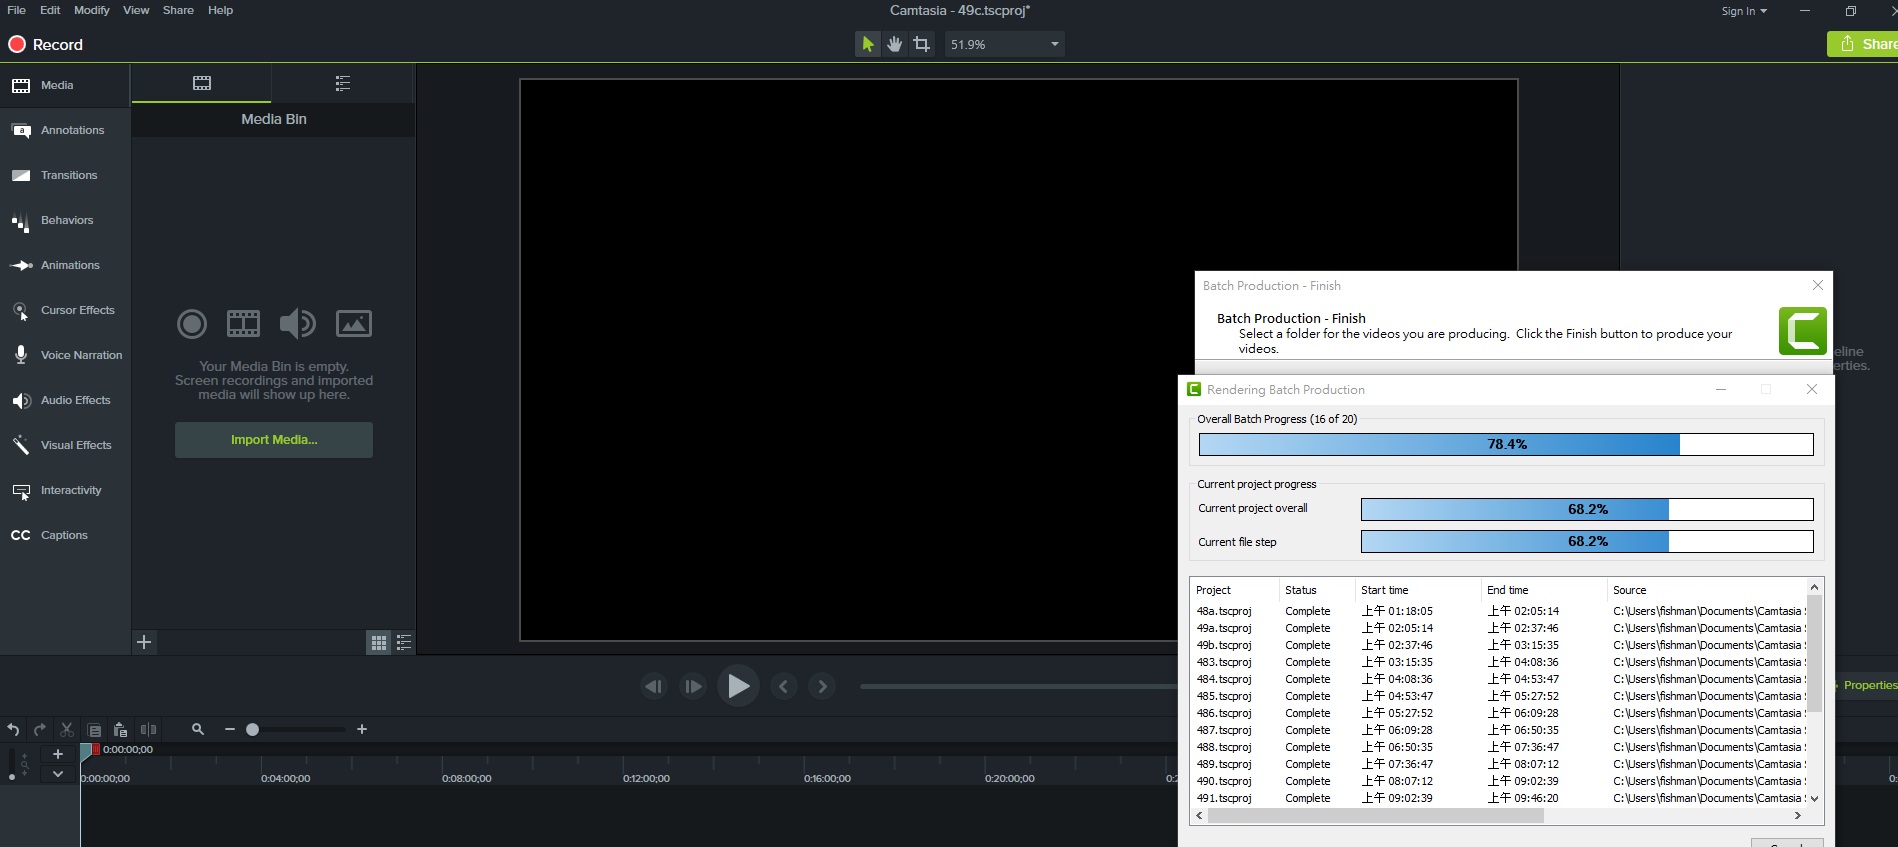Screen dimensions: 1898x847
Task: Click the Redo icon in timeline toolbar
Action: pyautogui.click(x=40, y=730)
